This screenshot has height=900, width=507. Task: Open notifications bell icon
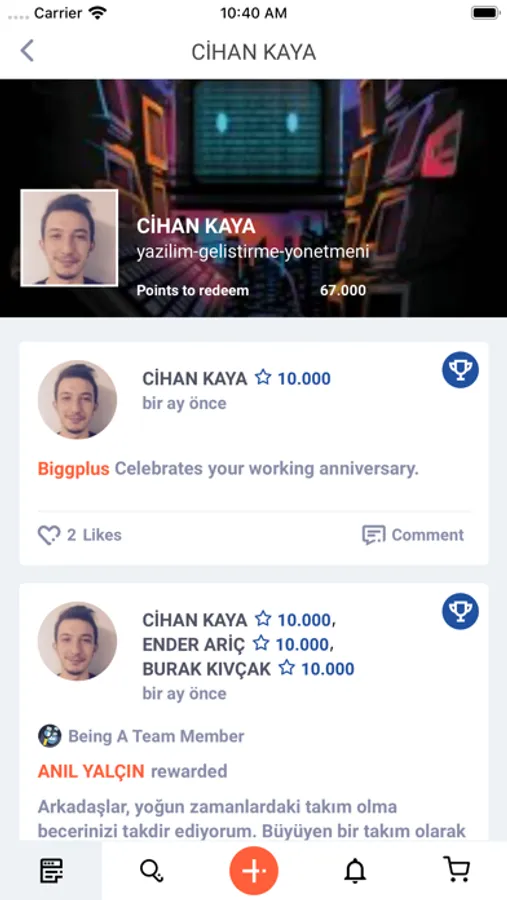click(x=355, y=871)
